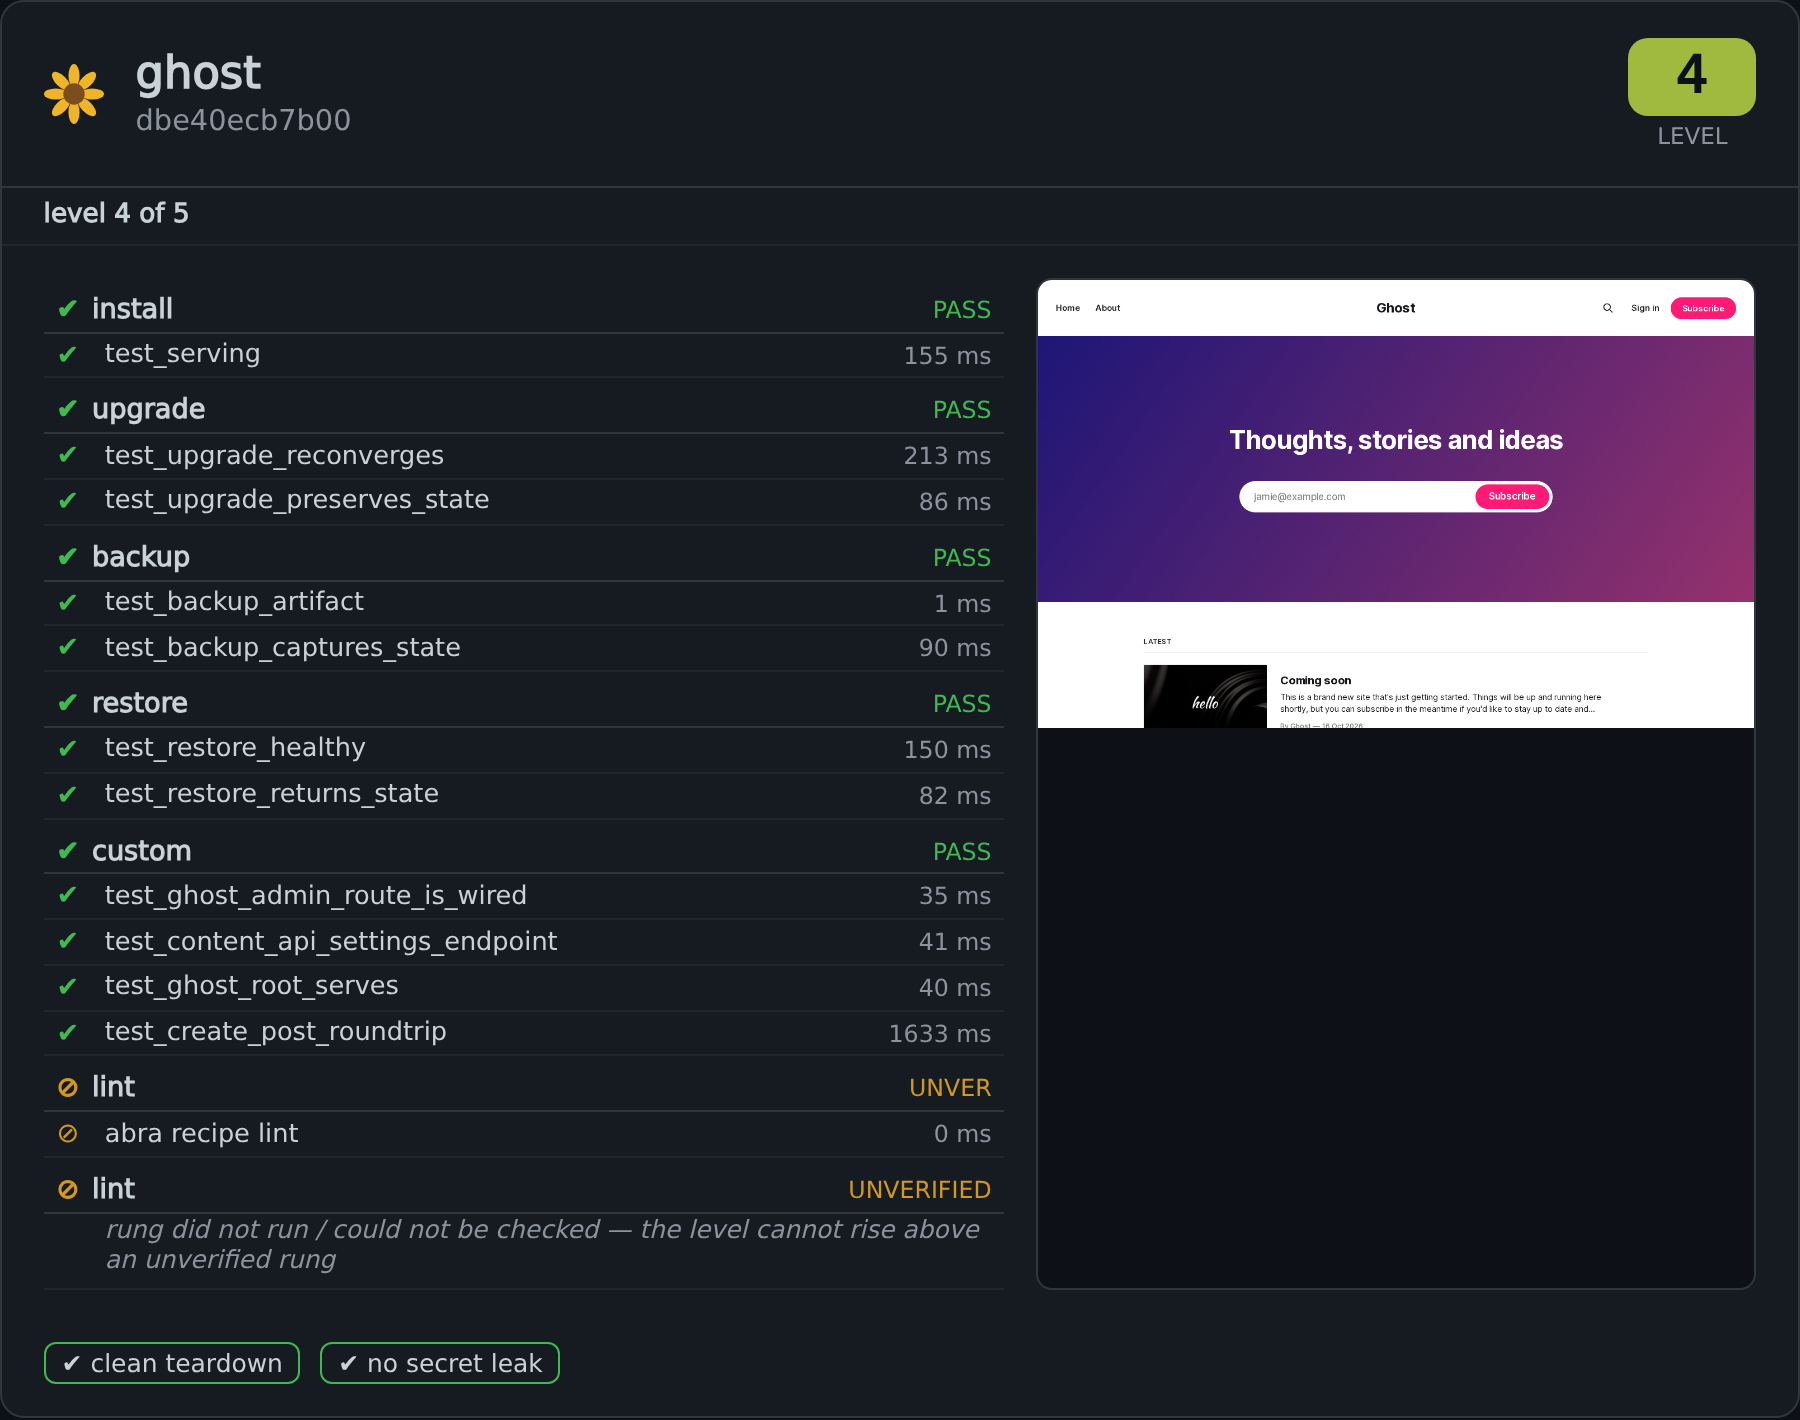Click checkmark beside test_serving
This screenshot has height=1420, width=1800.
68,355
